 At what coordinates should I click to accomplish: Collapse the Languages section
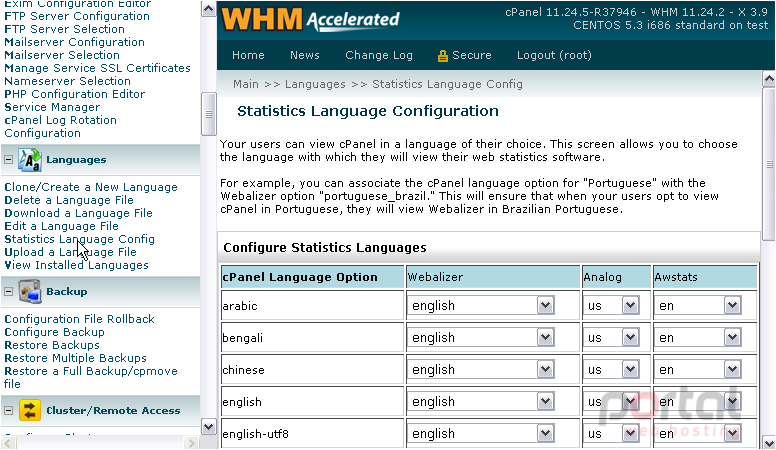(8, 160)
